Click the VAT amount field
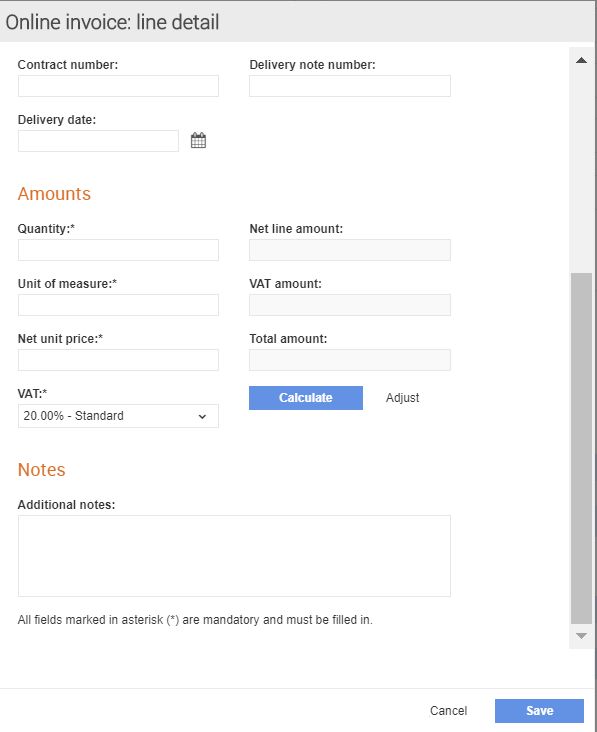This screenshot has height=732, width=597. click(x=350, y=305)
